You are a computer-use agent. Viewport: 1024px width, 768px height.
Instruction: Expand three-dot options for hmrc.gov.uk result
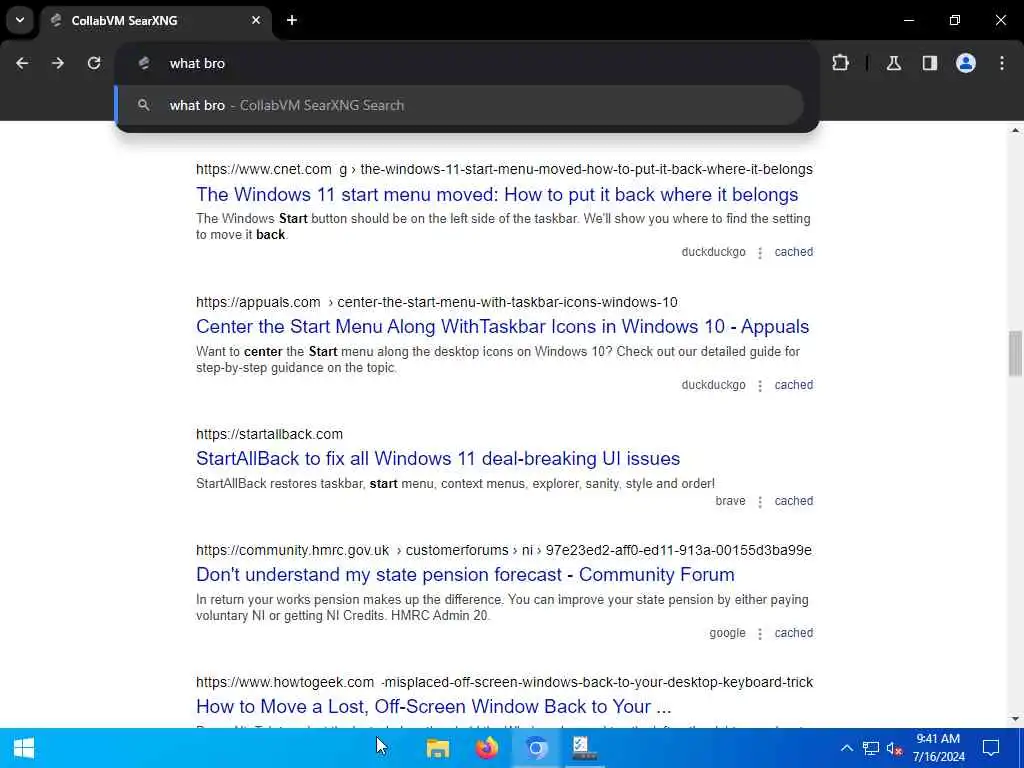pyautogui.click(x=760, y=633)
